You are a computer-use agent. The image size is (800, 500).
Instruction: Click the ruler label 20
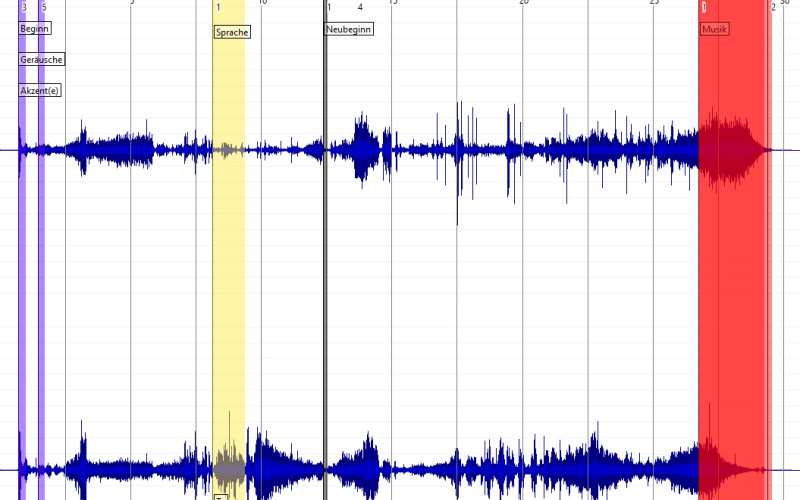point(524,2)
